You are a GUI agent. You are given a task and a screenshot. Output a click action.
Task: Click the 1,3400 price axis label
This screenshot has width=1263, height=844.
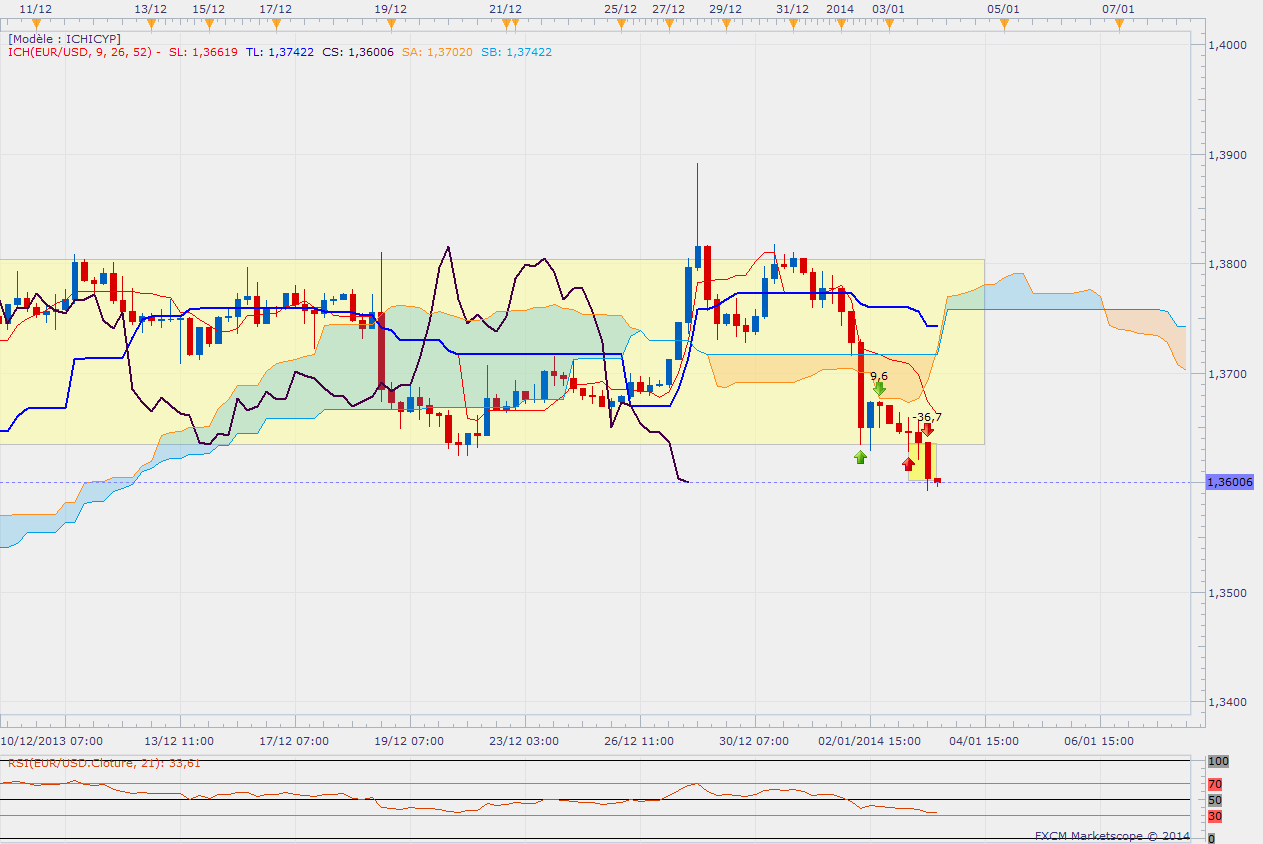tap(1228, 702)
